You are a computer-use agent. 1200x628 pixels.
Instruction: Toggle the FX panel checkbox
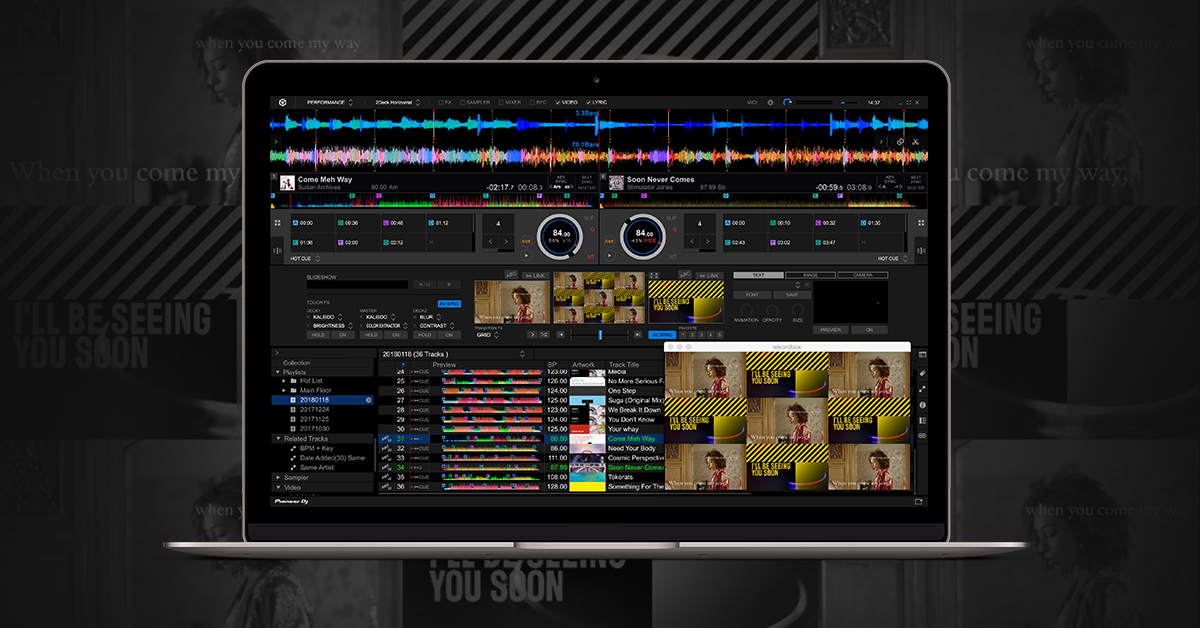439,102
